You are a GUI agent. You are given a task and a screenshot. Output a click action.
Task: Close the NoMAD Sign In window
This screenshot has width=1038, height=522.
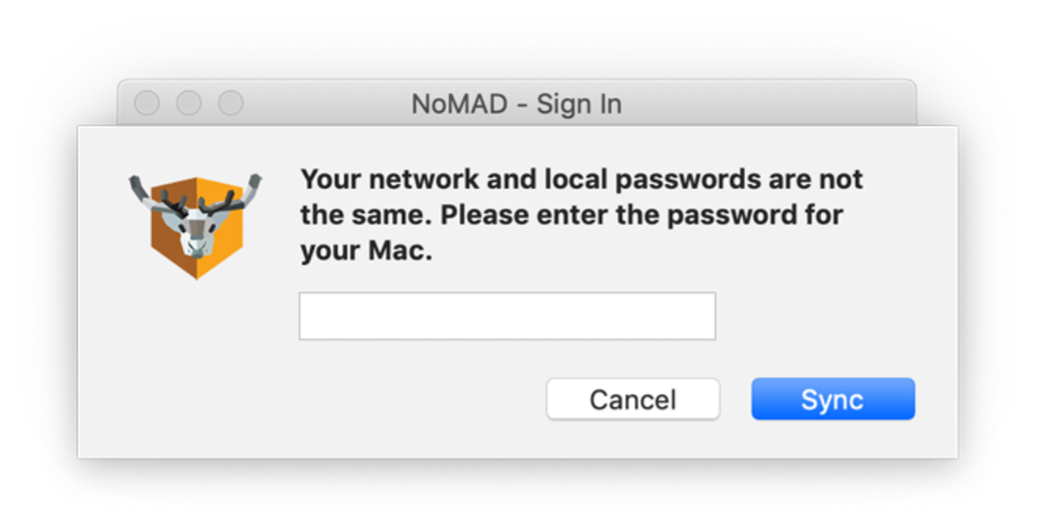point(147,103)
